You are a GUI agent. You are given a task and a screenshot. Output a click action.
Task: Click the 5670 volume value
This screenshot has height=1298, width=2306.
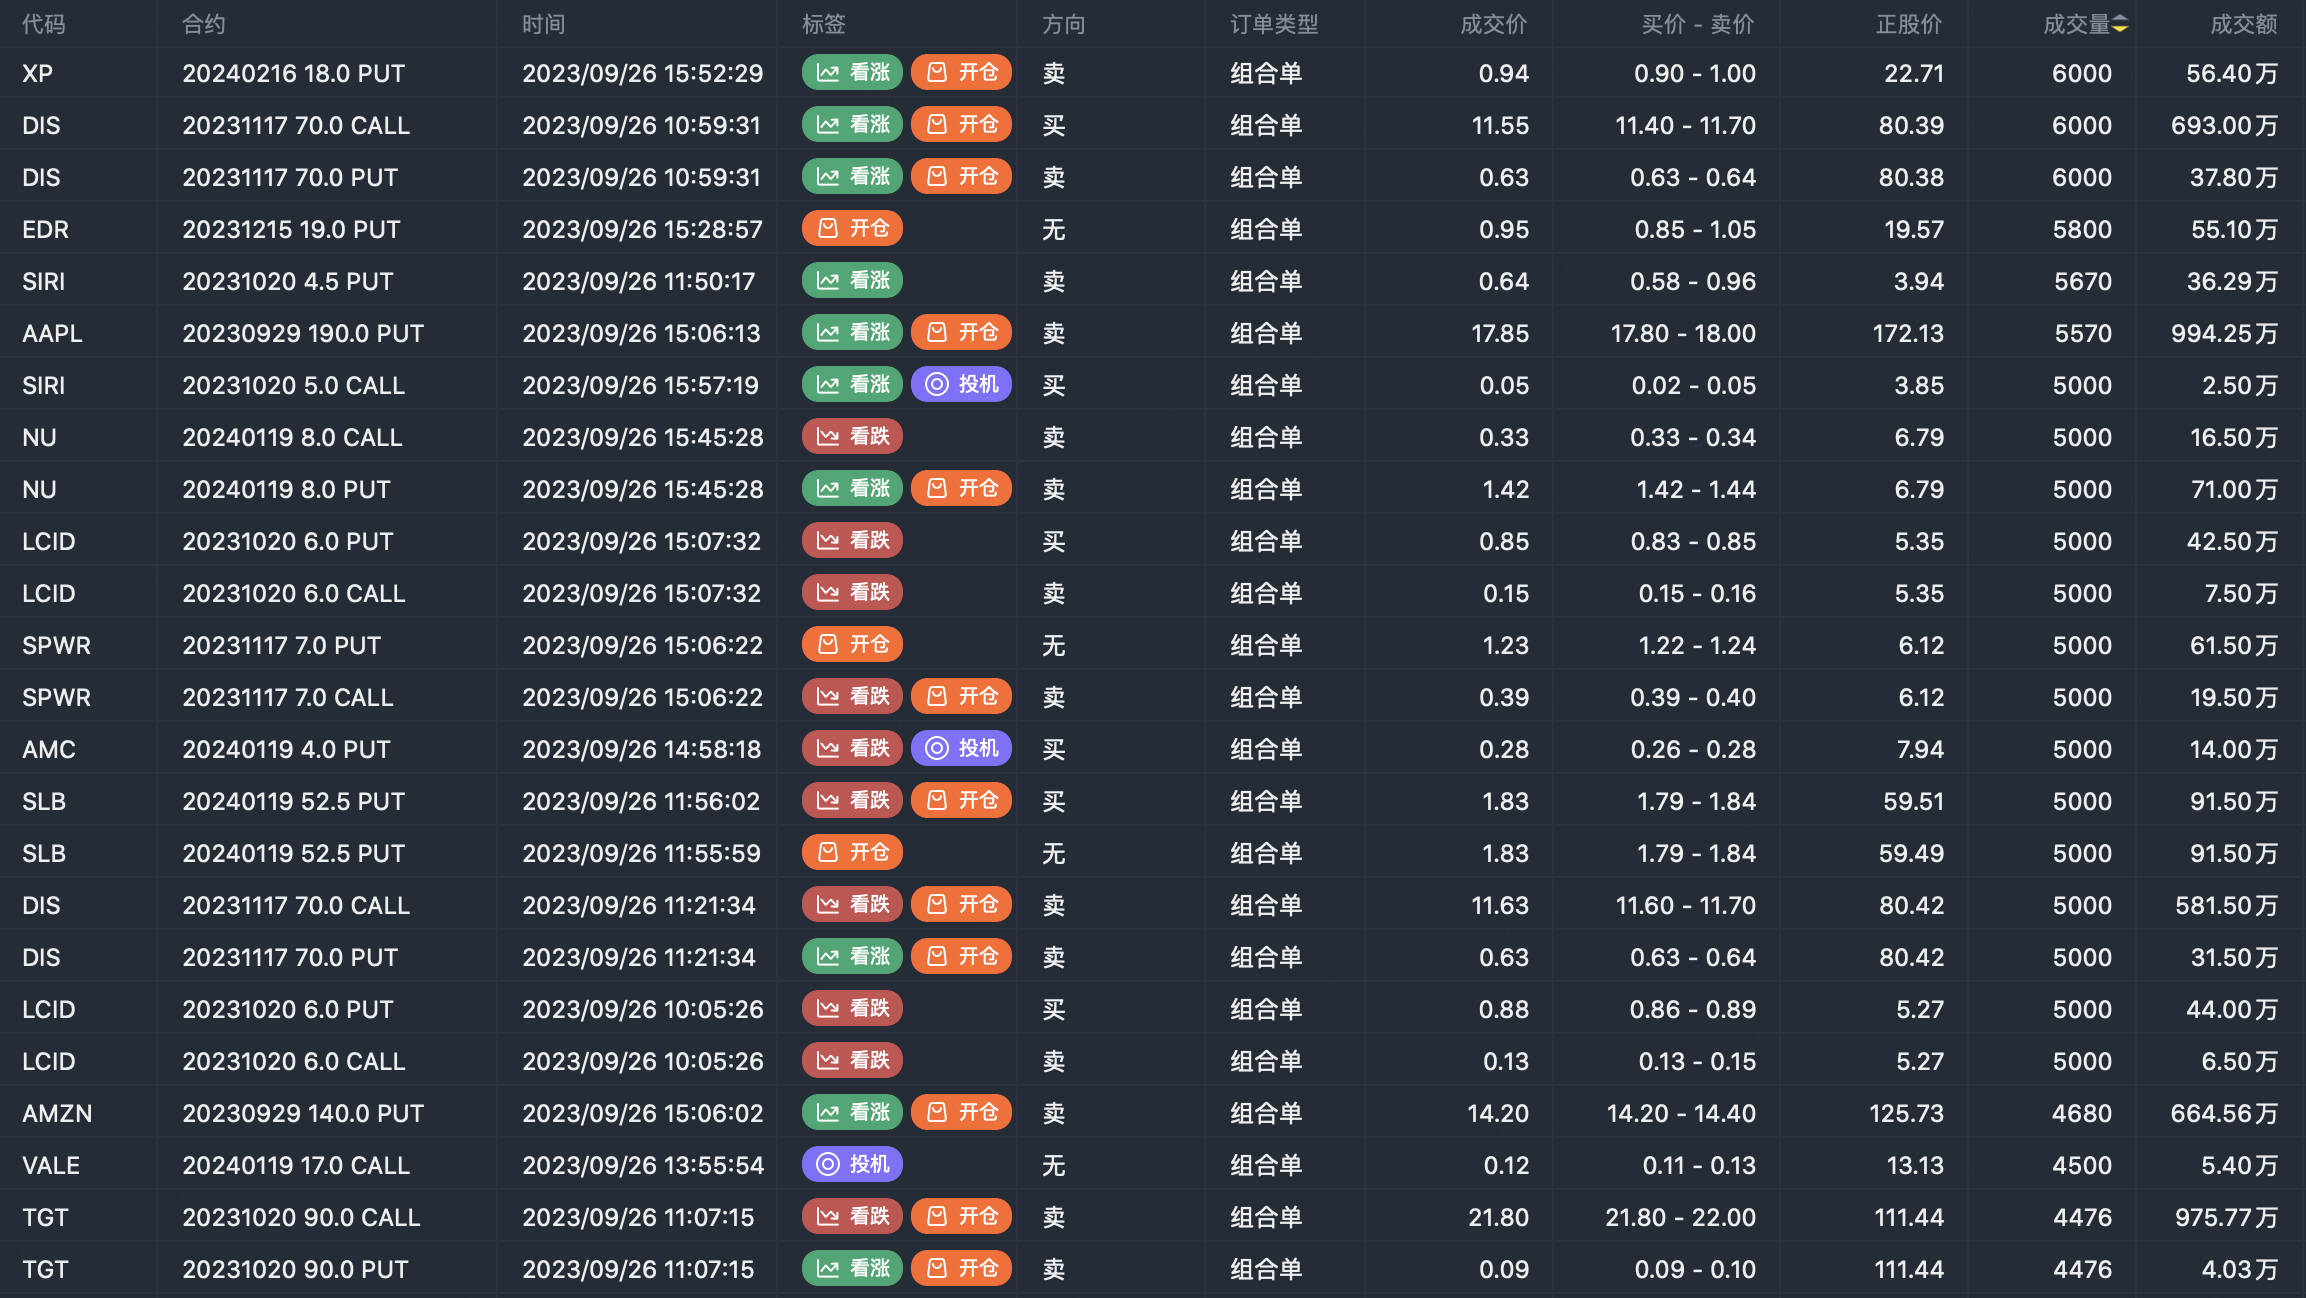tap(2083, 281)
